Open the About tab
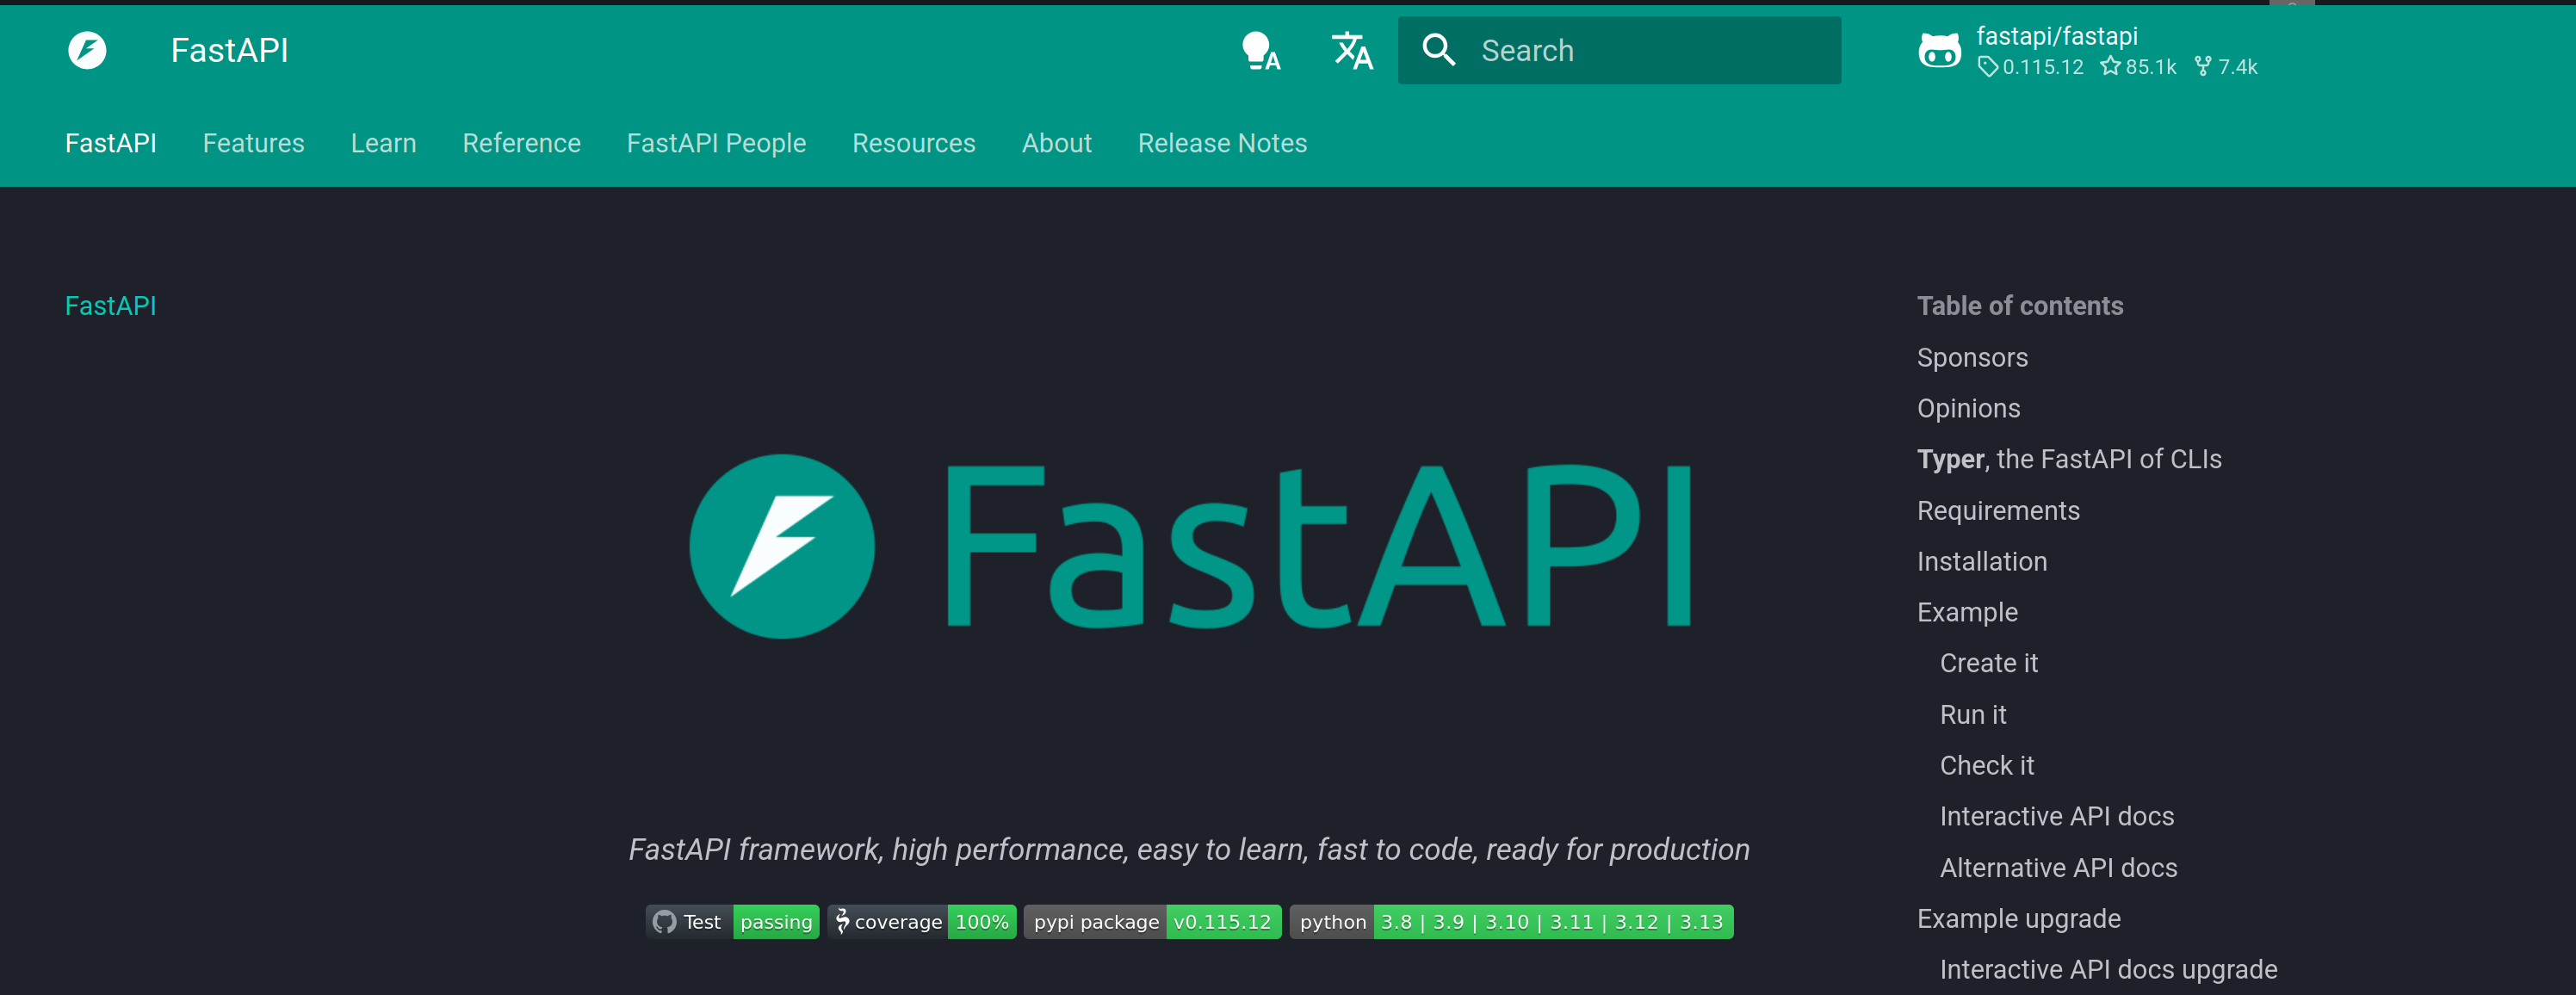Viewport: 2576px width, 995px height. [x=1056, y=143]
